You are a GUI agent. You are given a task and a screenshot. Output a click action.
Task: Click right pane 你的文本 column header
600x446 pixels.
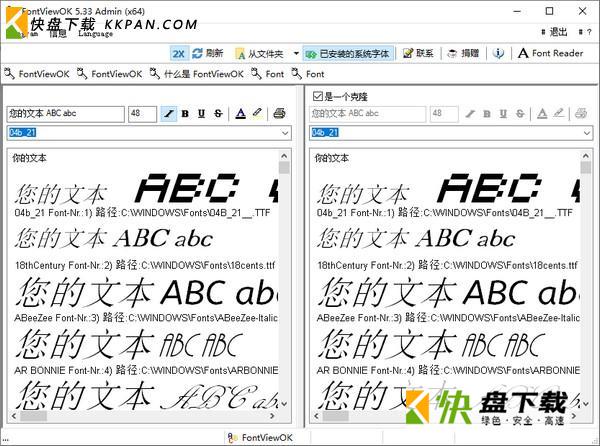pyautogui.click(x=331, y=158)
